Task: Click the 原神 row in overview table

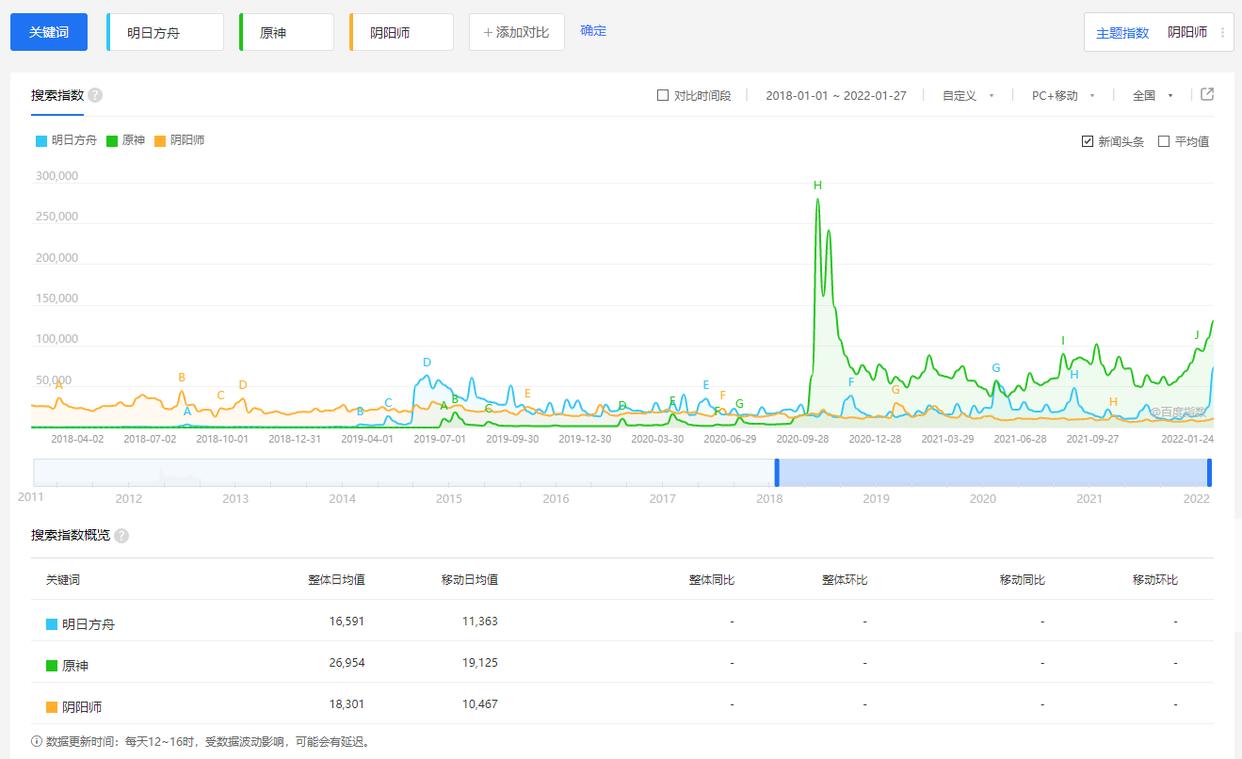Action: [x=622, y=663]
